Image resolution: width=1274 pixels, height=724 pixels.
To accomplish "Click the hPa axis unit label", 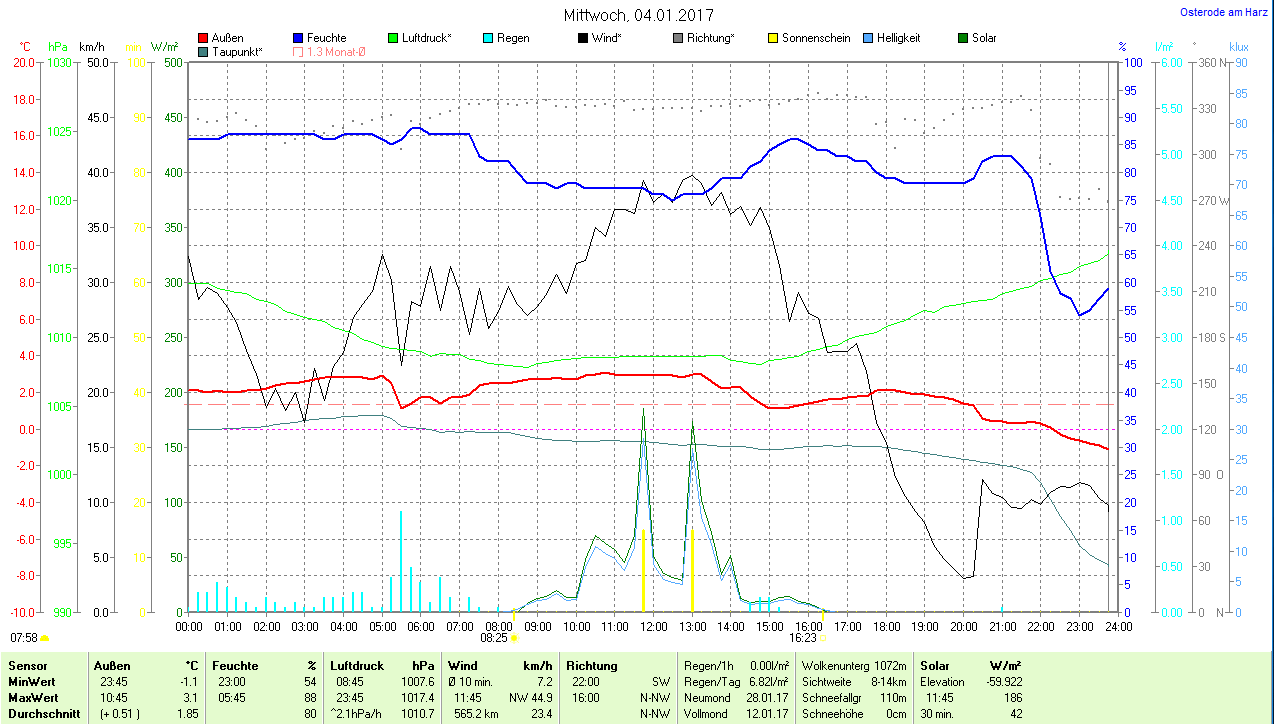I will pos(58,47).
